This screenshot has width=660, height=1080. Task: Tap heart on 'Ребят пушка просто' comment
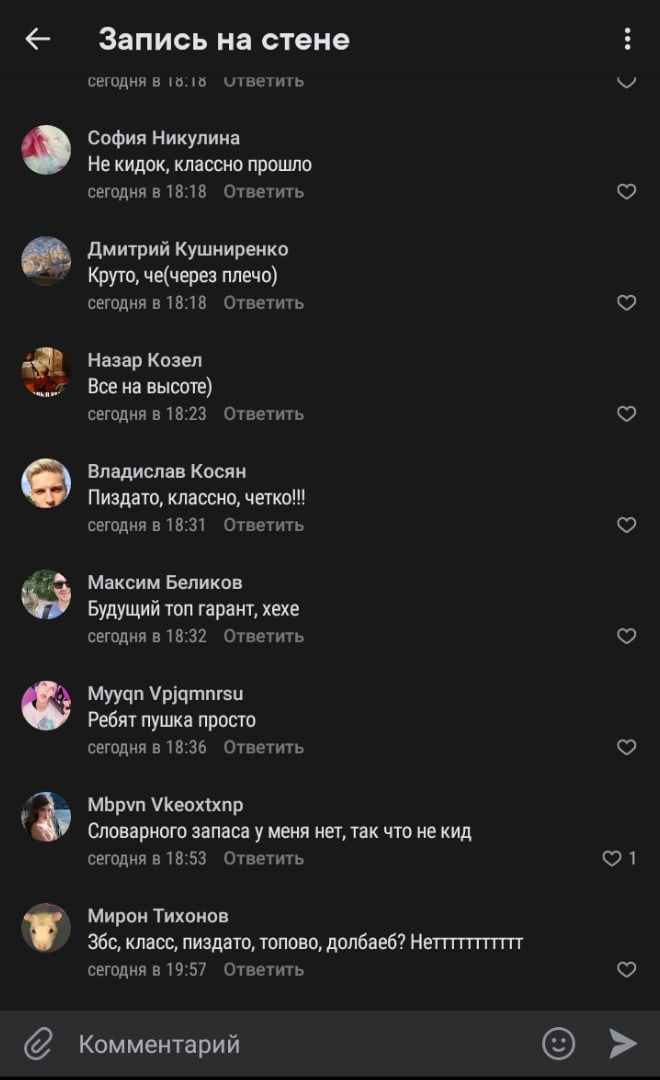pos(626,747)
